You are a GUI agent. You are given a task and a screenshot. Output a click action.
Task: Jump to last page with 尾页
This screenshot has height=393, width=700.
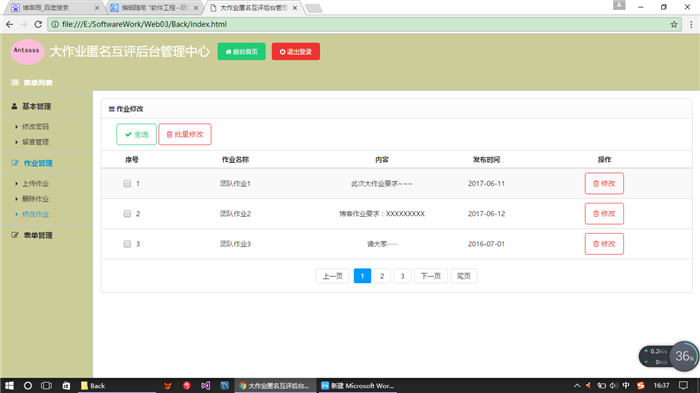pos(464,276)
